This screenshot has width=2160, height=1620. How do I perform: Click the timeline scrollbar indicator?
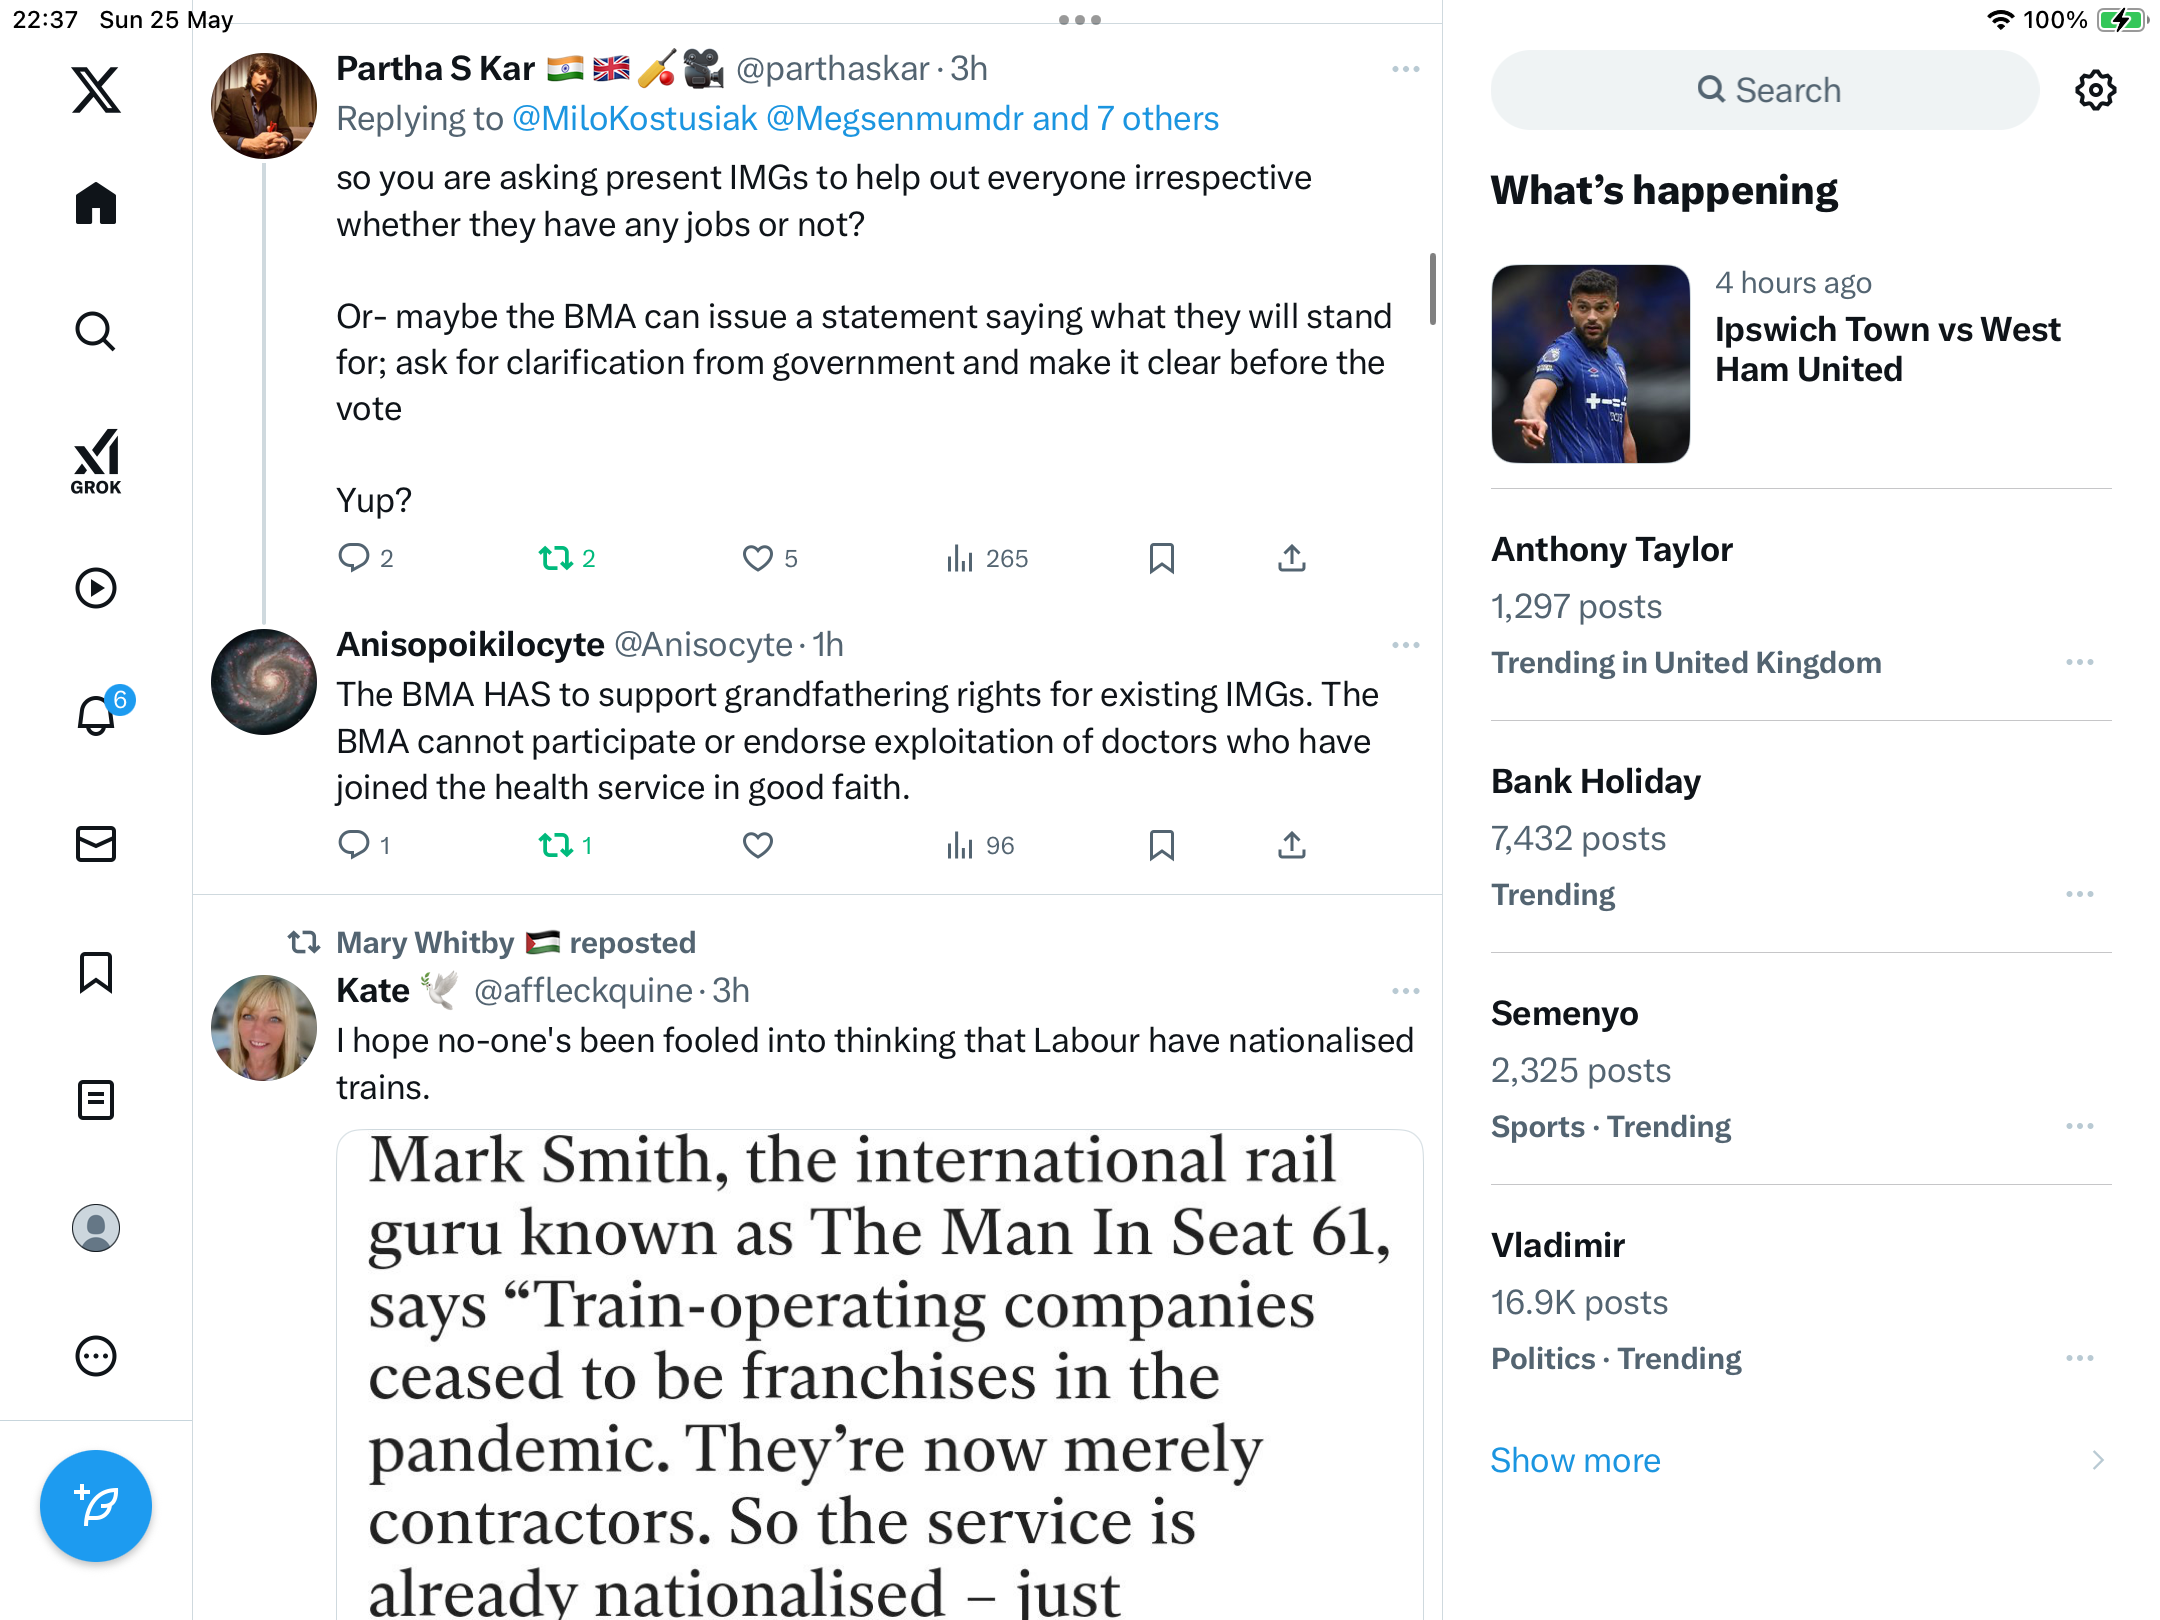coord(1432,289)
